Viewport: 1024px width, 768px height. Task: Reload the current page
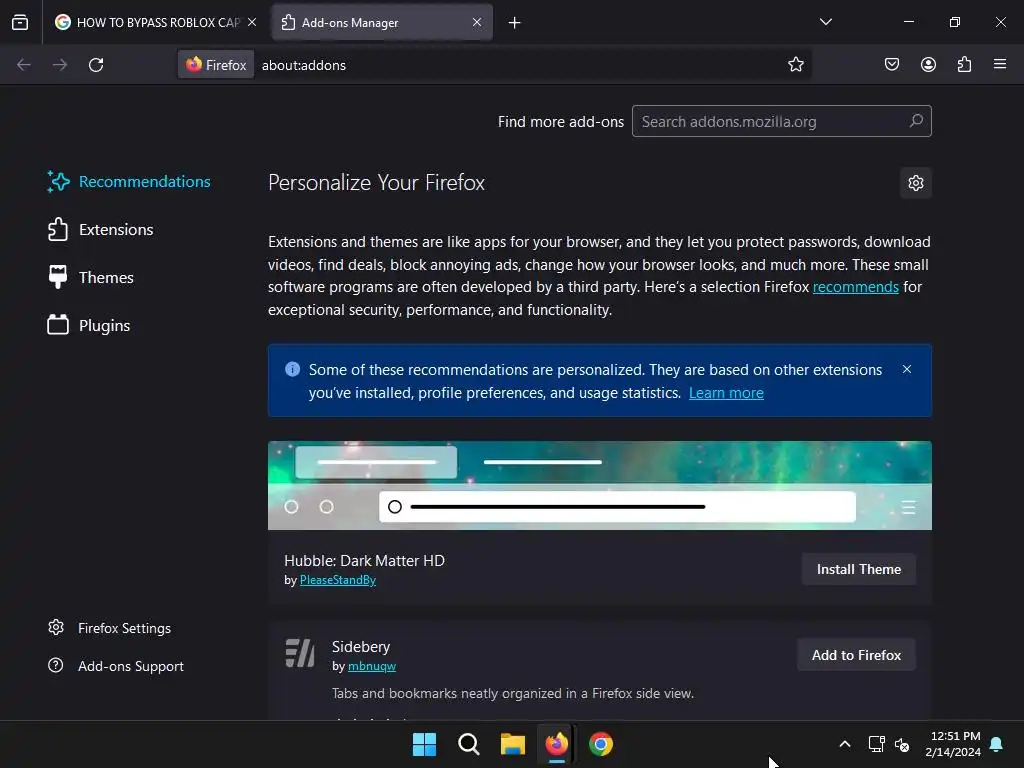[x=96, y=65]
